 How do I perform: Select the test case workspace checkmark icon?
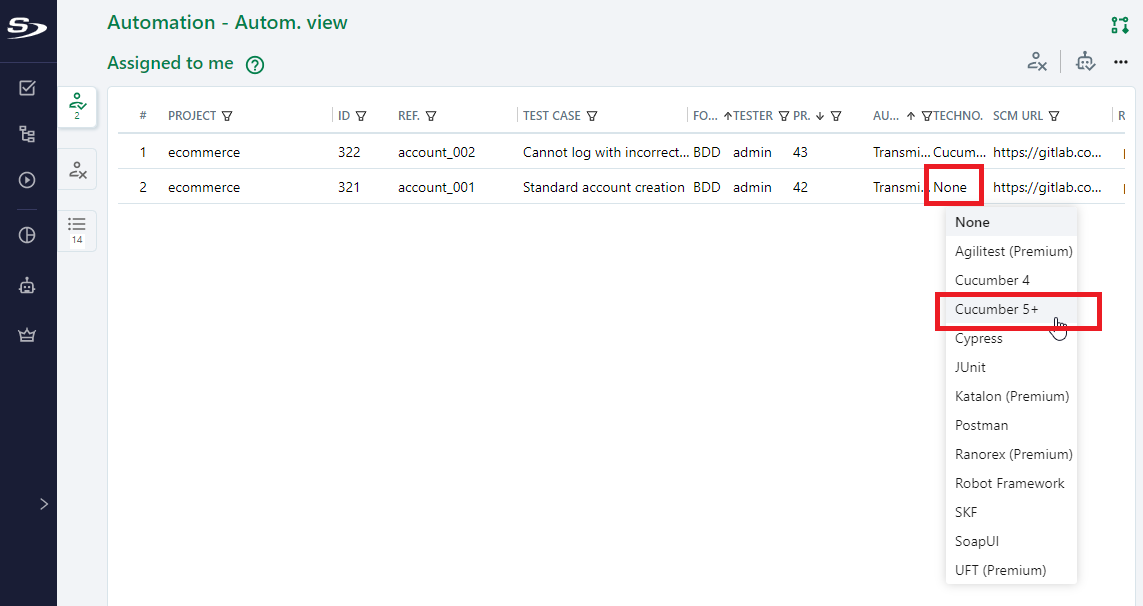tap(27, 88)
